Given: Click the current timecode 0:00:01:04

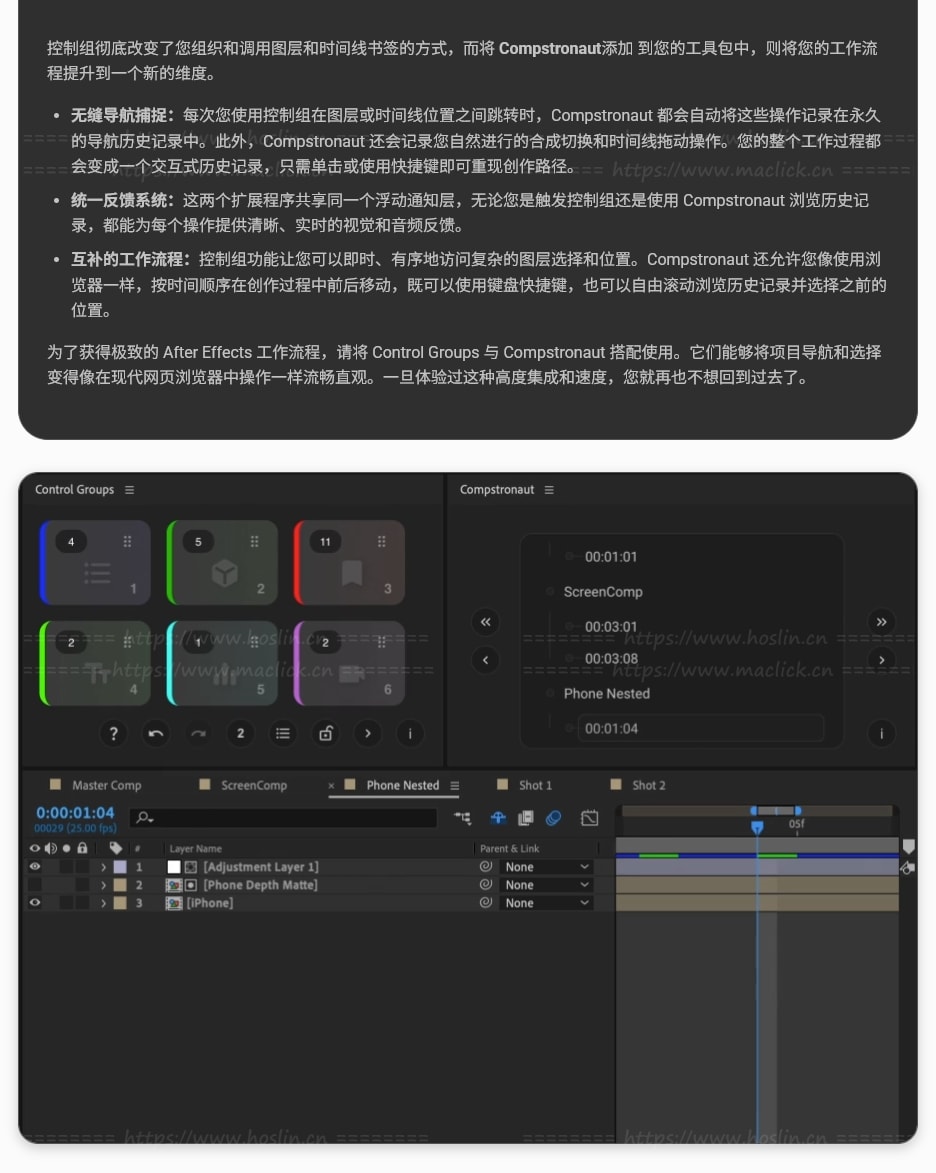Looking at the screenshot, I should pos(76,813).
